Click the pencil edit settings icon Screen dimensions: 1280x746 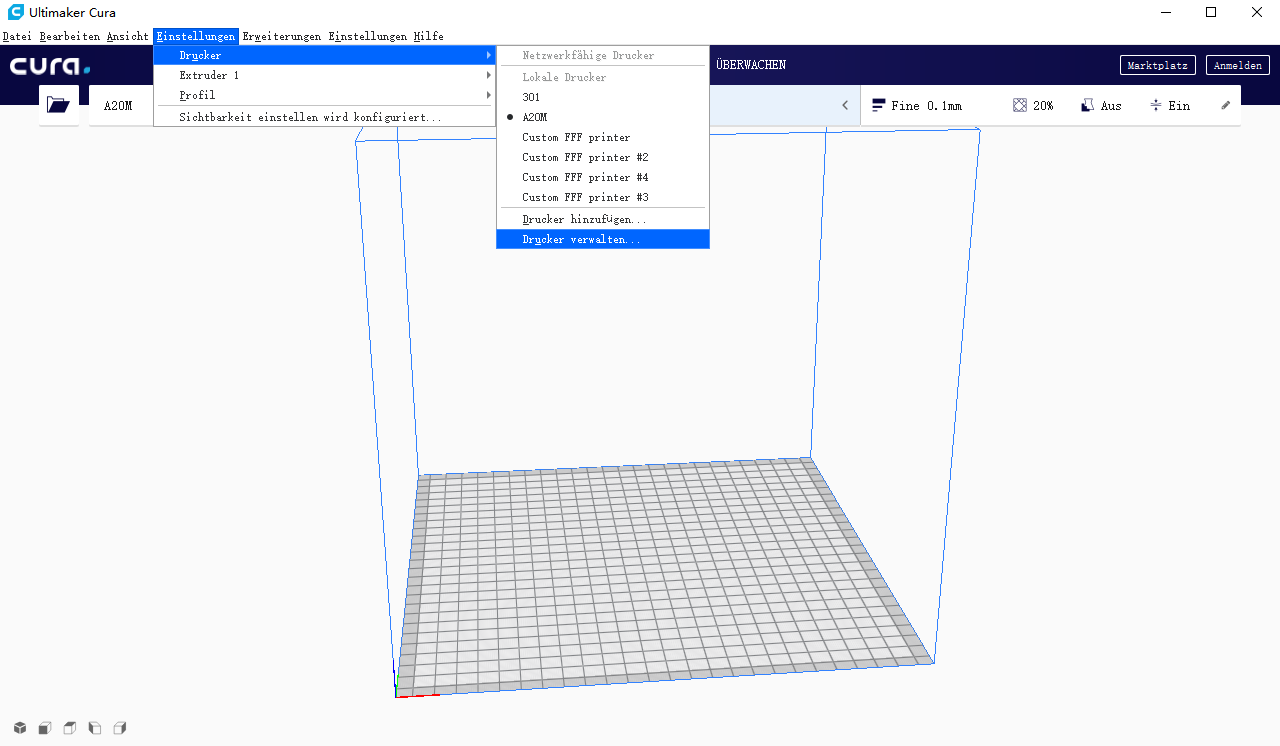coord(1226,105)
